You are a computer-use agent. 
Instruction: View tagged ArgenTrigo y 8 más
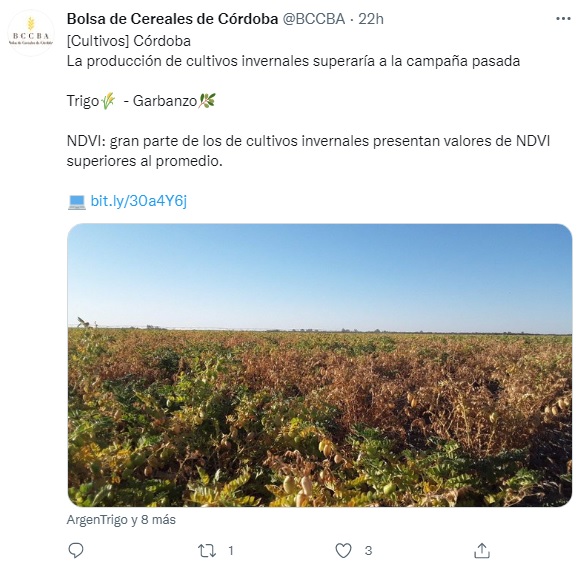coord(121,520)
